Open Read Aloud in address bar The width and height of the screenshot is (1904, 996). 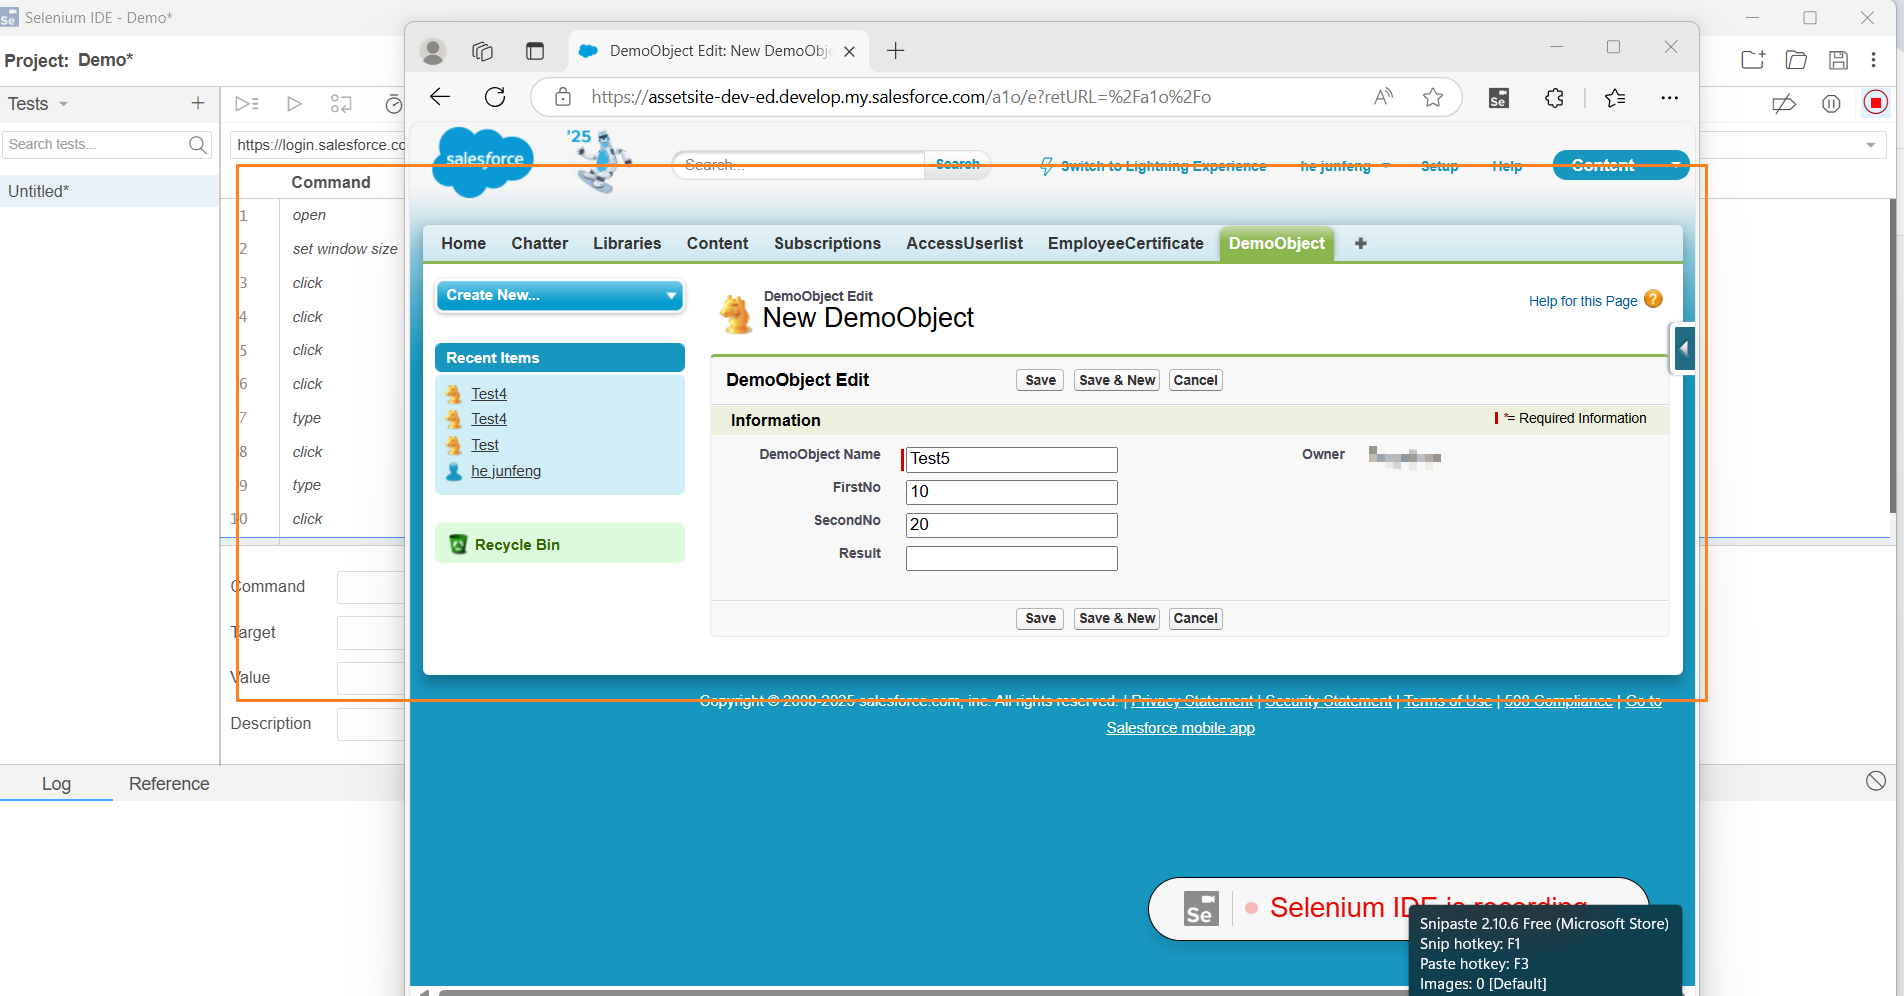1384,97
